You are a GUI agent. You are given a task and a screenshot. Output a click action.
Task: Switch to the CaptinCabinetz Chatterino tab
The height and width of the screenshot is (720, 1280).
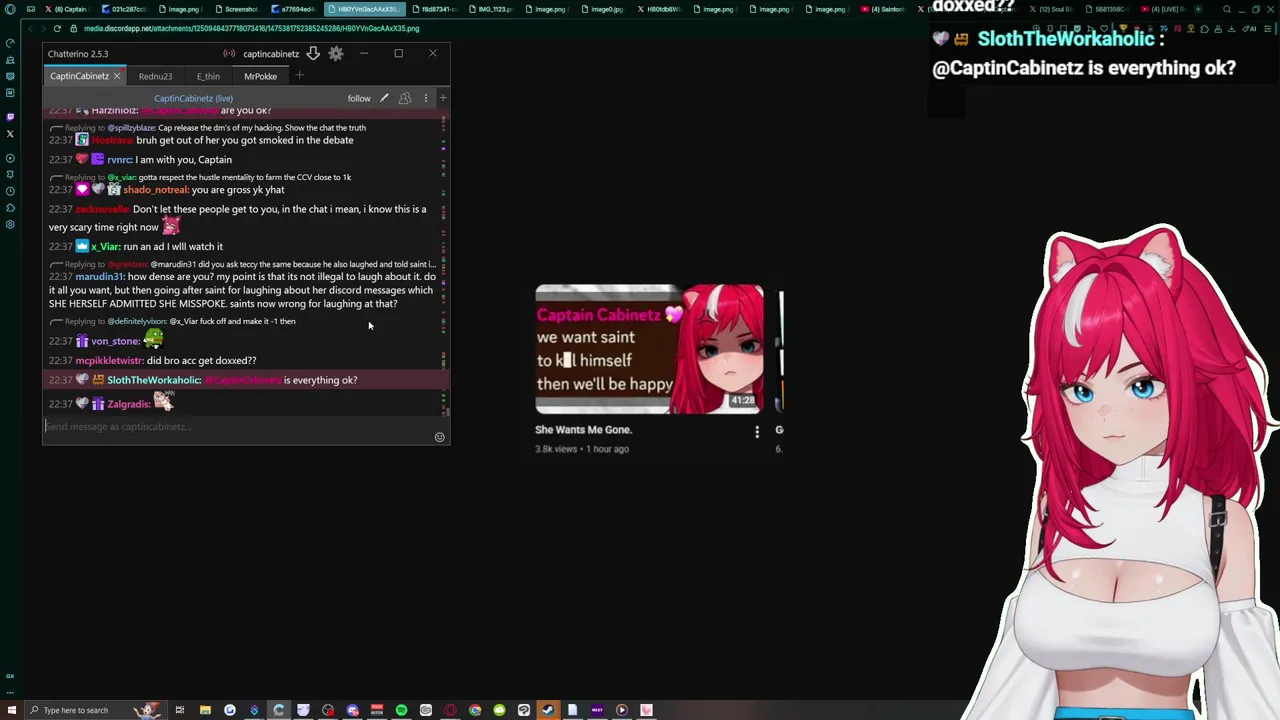point(79,76)
